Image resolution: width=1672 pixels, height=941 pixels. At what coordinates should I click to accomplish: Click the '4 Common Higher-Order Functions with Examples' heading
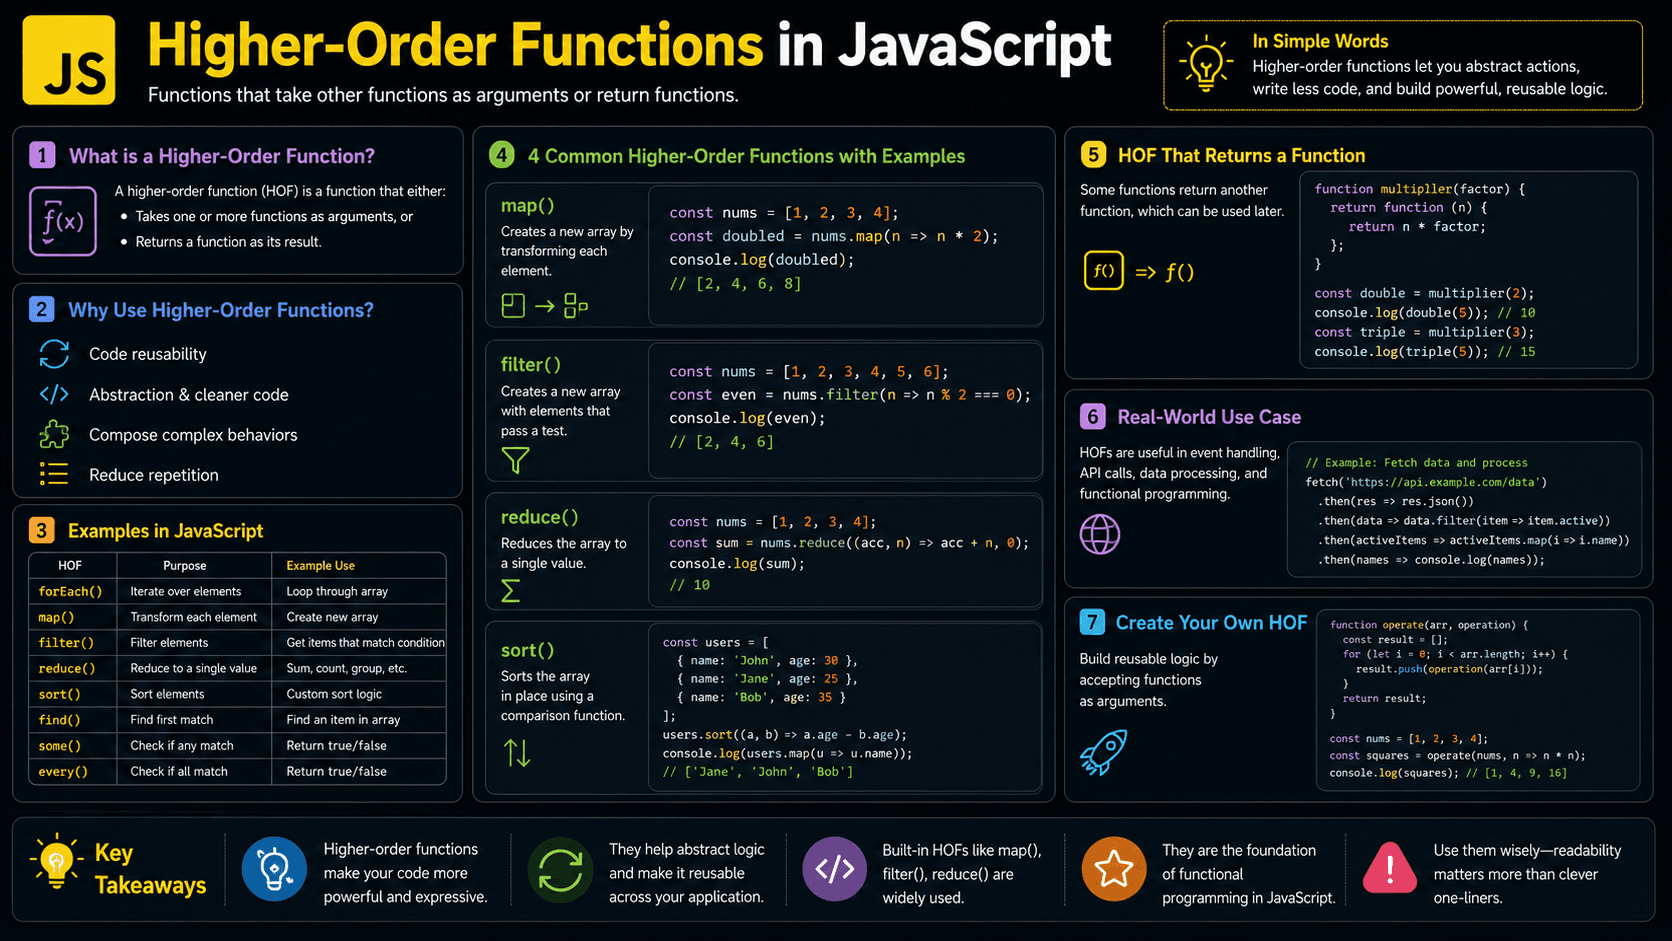746,156
